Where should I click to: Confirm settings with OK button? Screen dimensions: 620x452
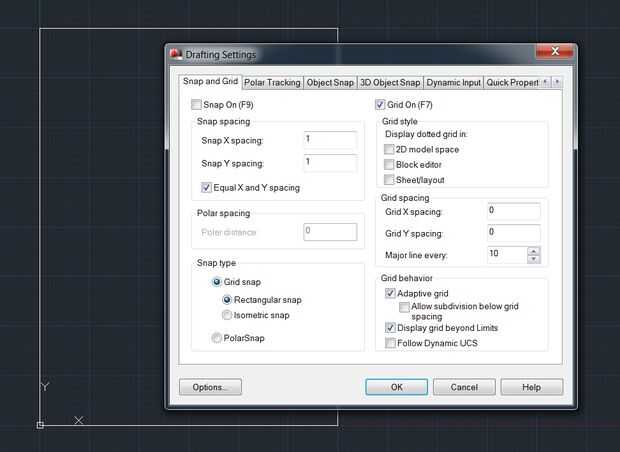[397, 387]
